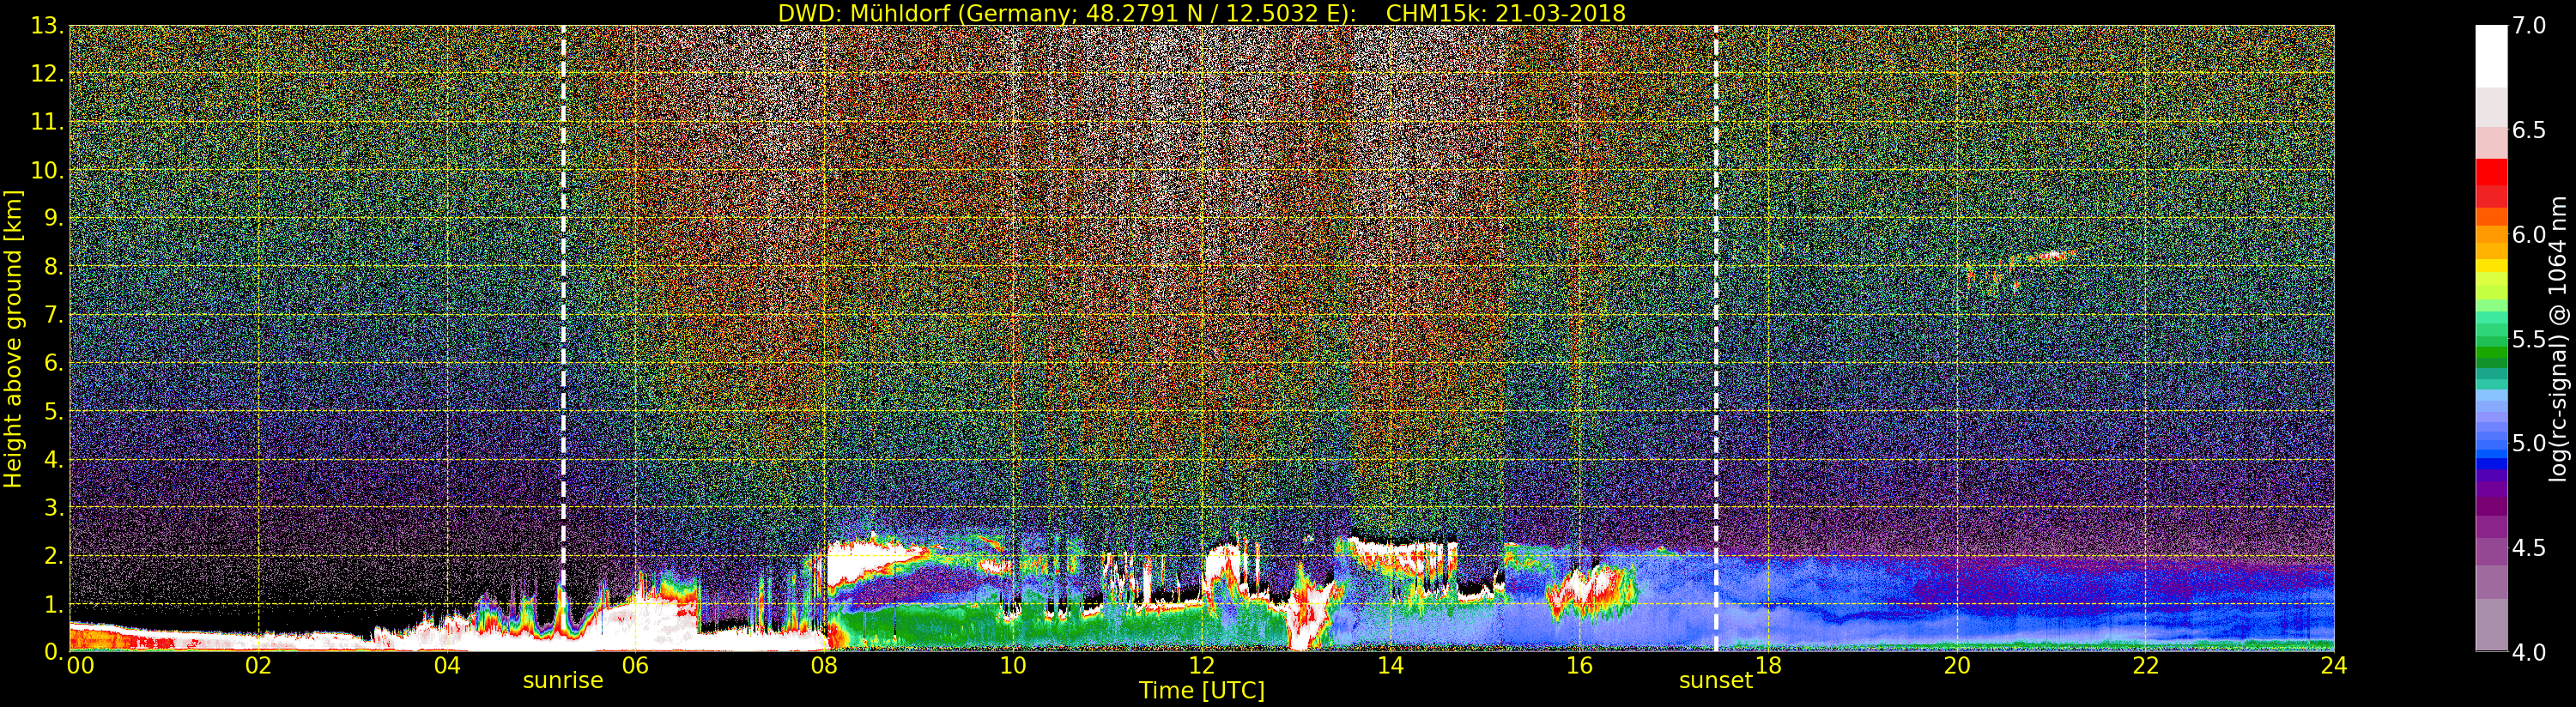Viewport: 2576px width, 707px height.
Task: Click height axis tick label '2.'
Action: coord(54,555)
